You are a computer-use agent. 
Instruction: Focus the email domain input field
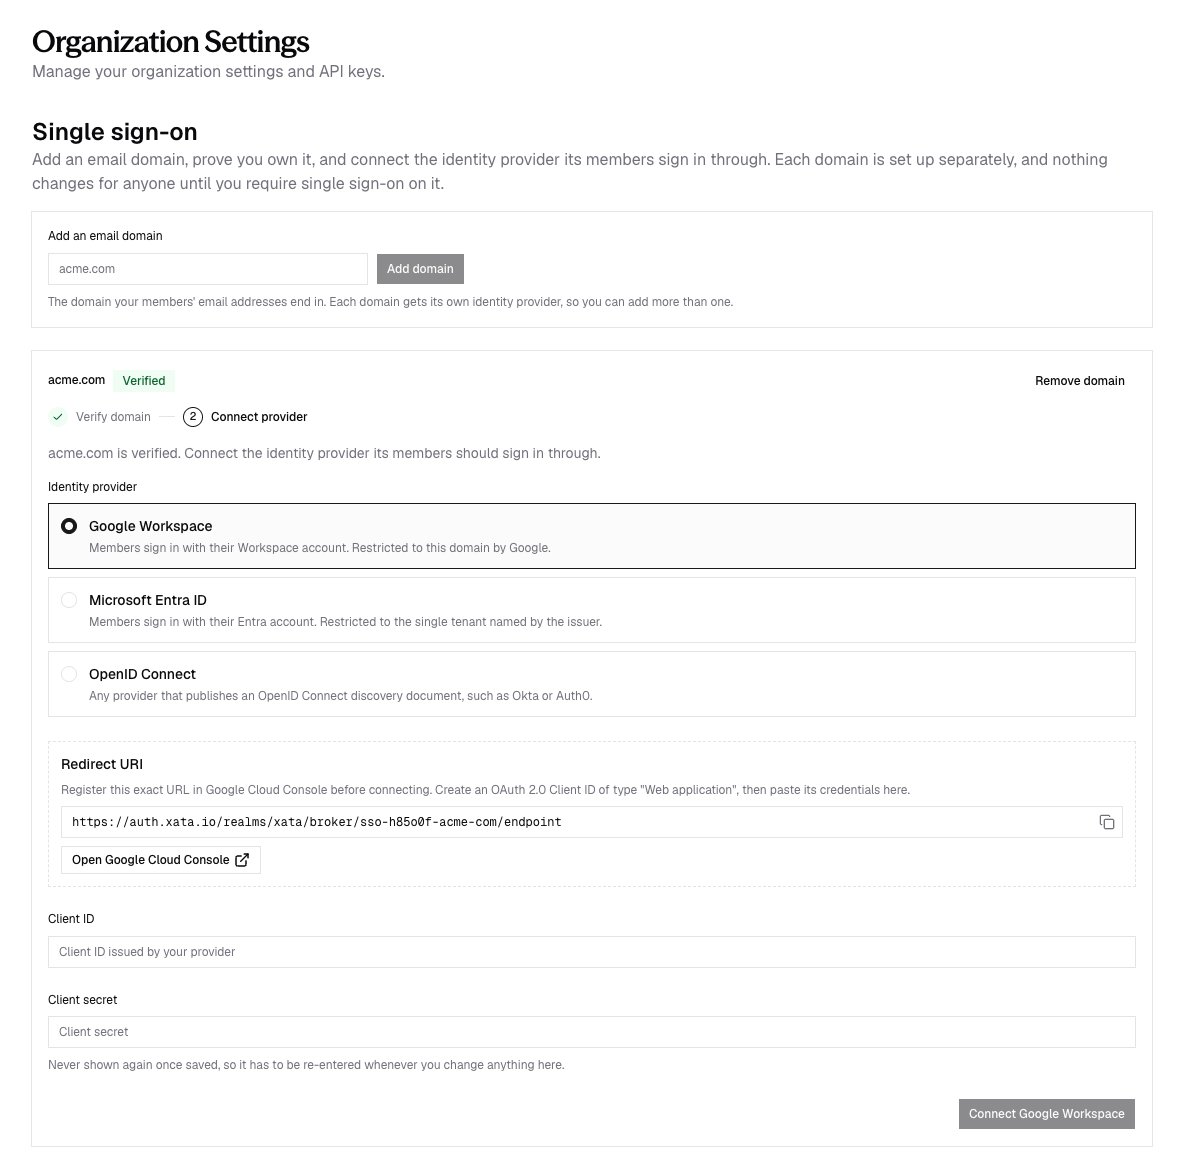208,269
